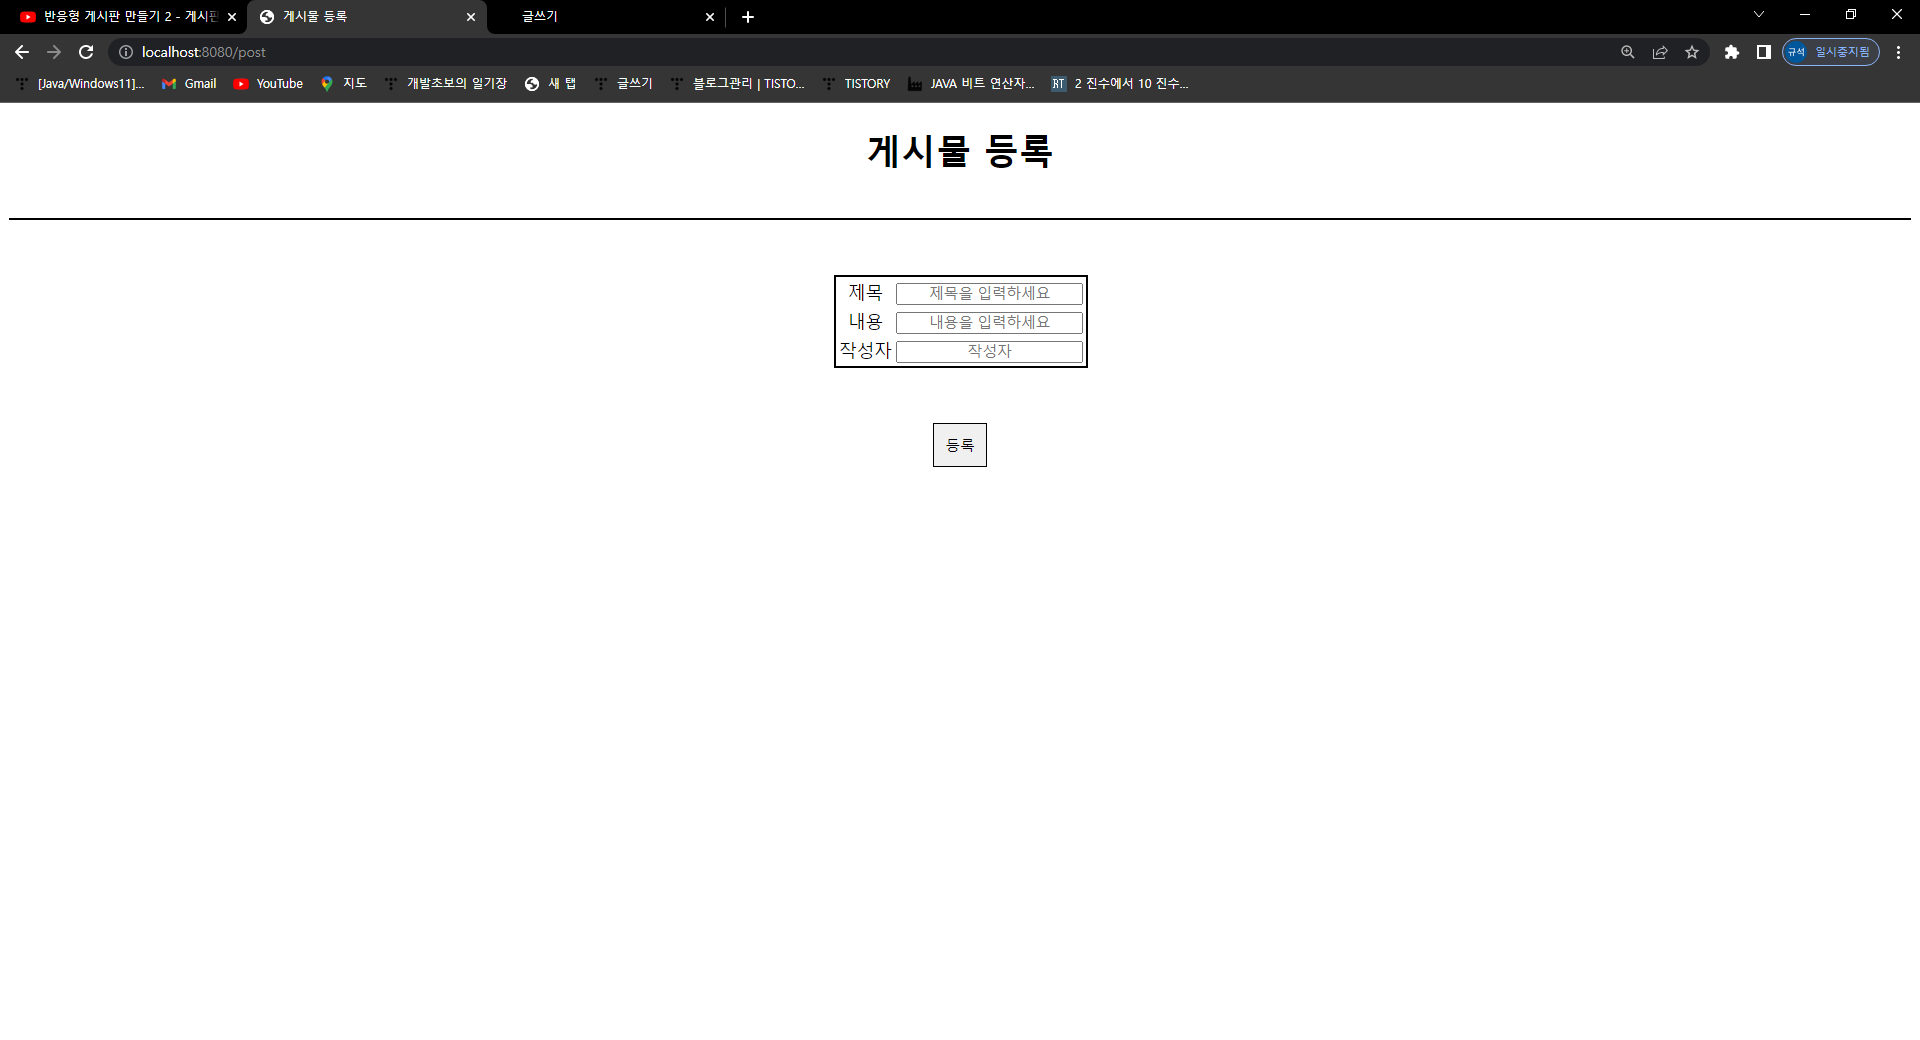Viewport: 1920px width, 1040px height.
Task: View site information icon in address bar
Action: 126,52
